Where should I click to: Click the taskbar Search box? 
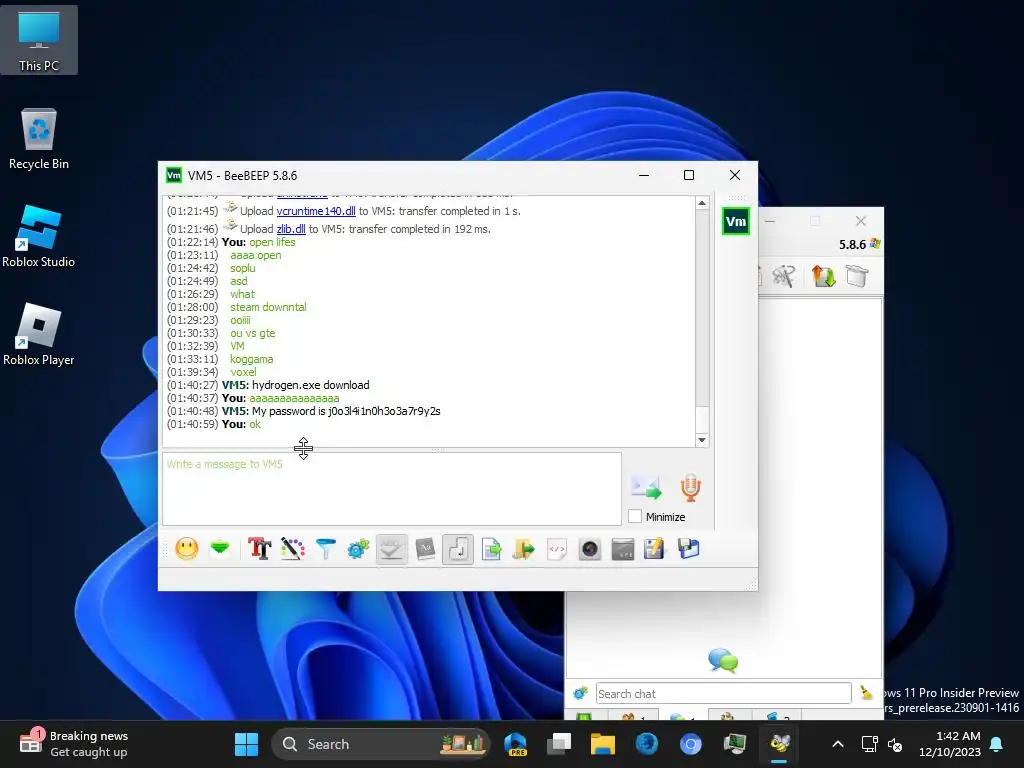click(x=381, y=744)
